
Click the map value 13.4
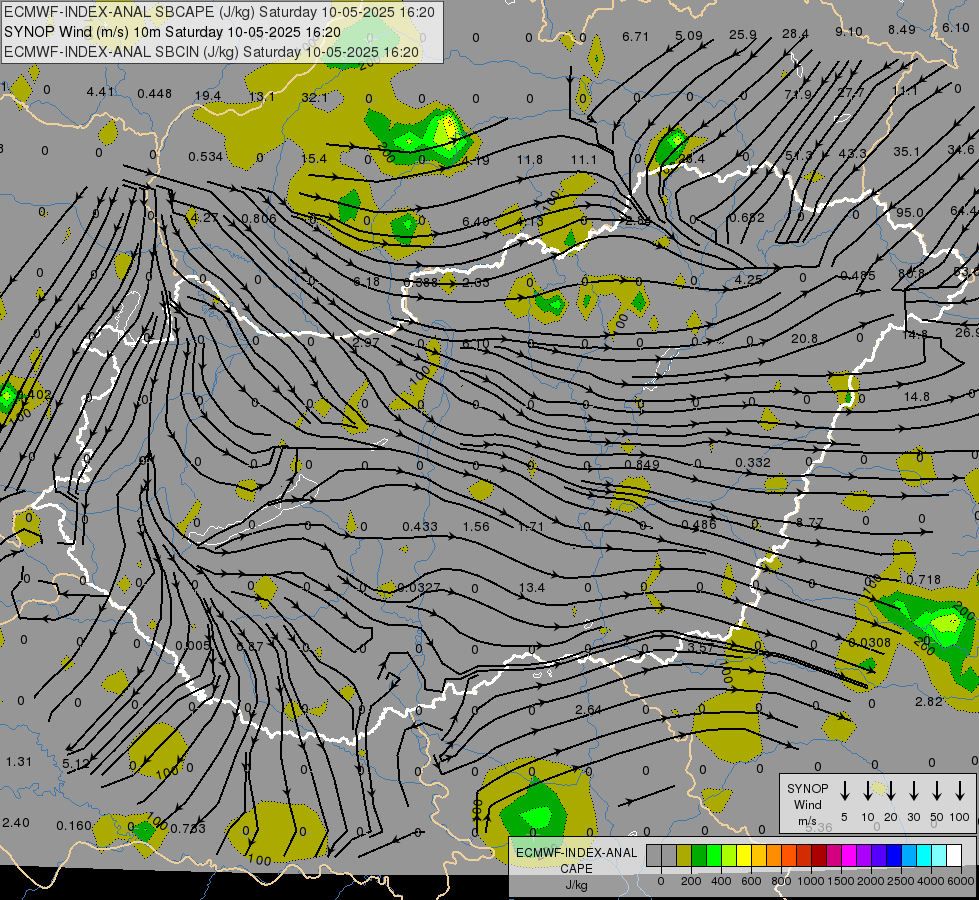[x=531, y=588]
